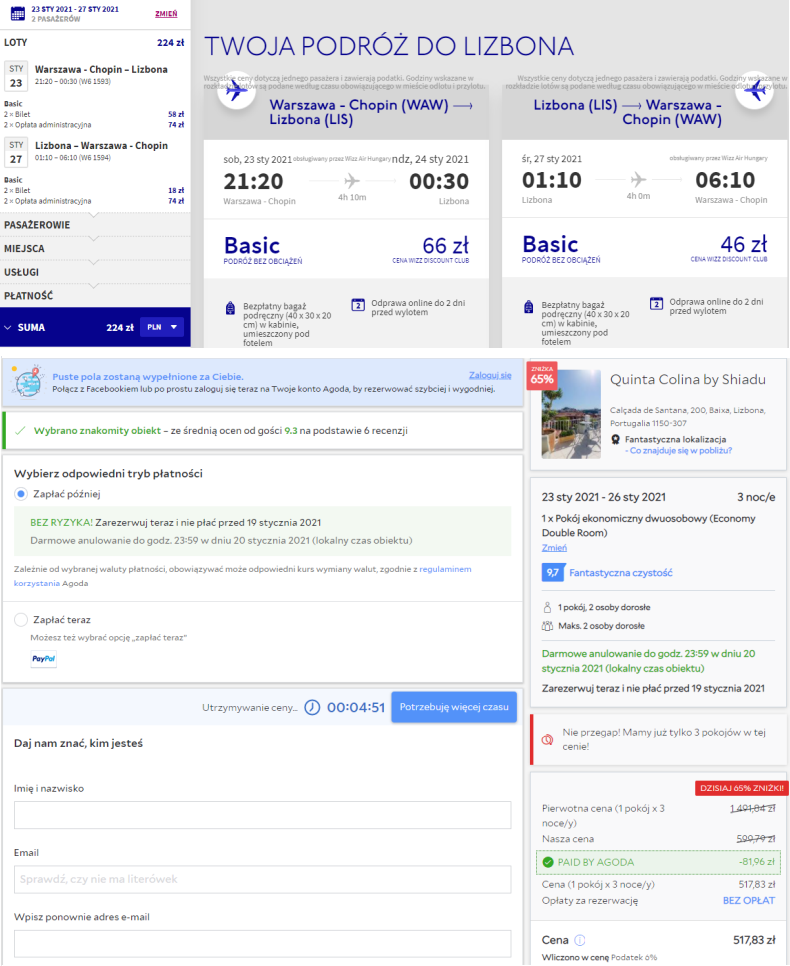Click guests icon beside 'Maks. 2 osoby dorosłe'
Viewport: 790px width, 966px height.
[547, 626]
